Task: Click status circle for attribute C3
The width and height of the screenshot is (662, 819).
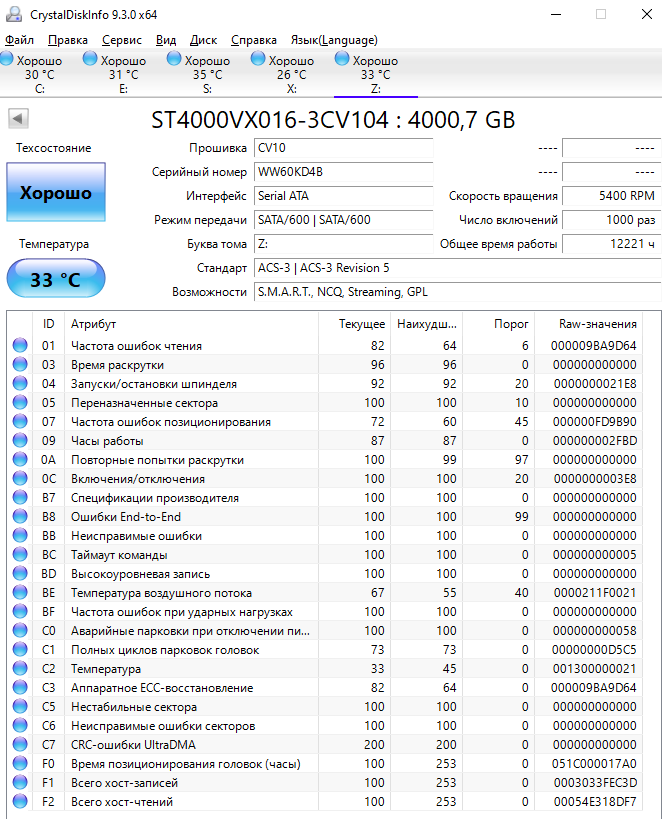Action: click(x=20, y=687)
